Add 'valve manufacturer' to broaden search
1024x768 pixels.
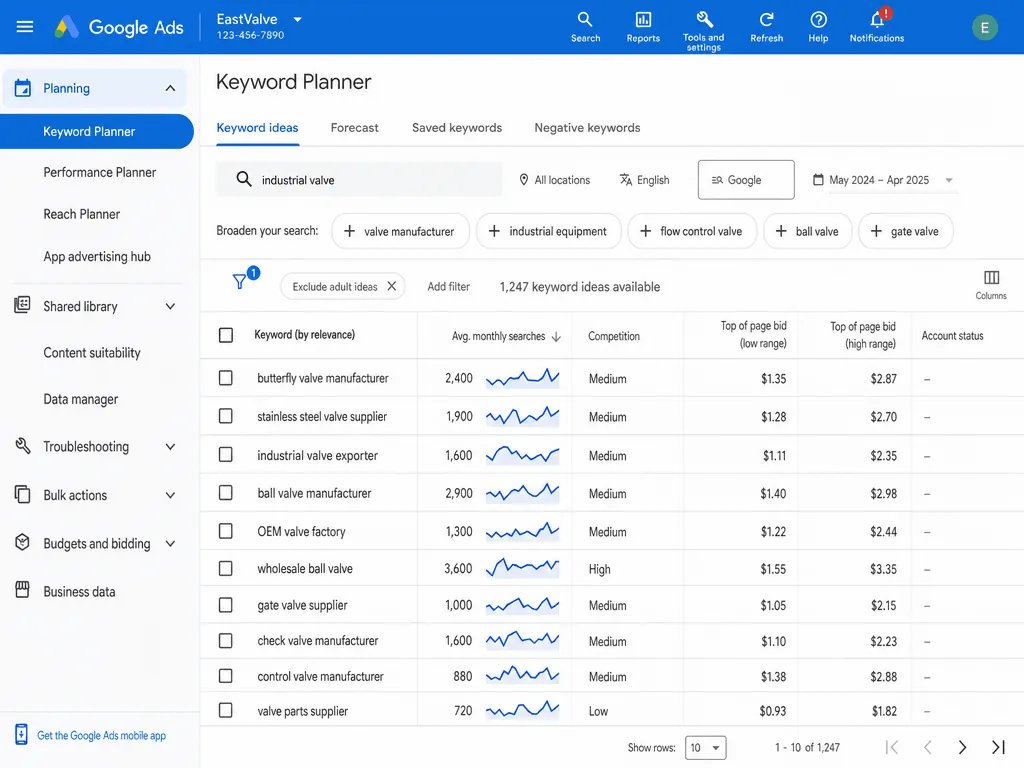[x=400, y=231]
